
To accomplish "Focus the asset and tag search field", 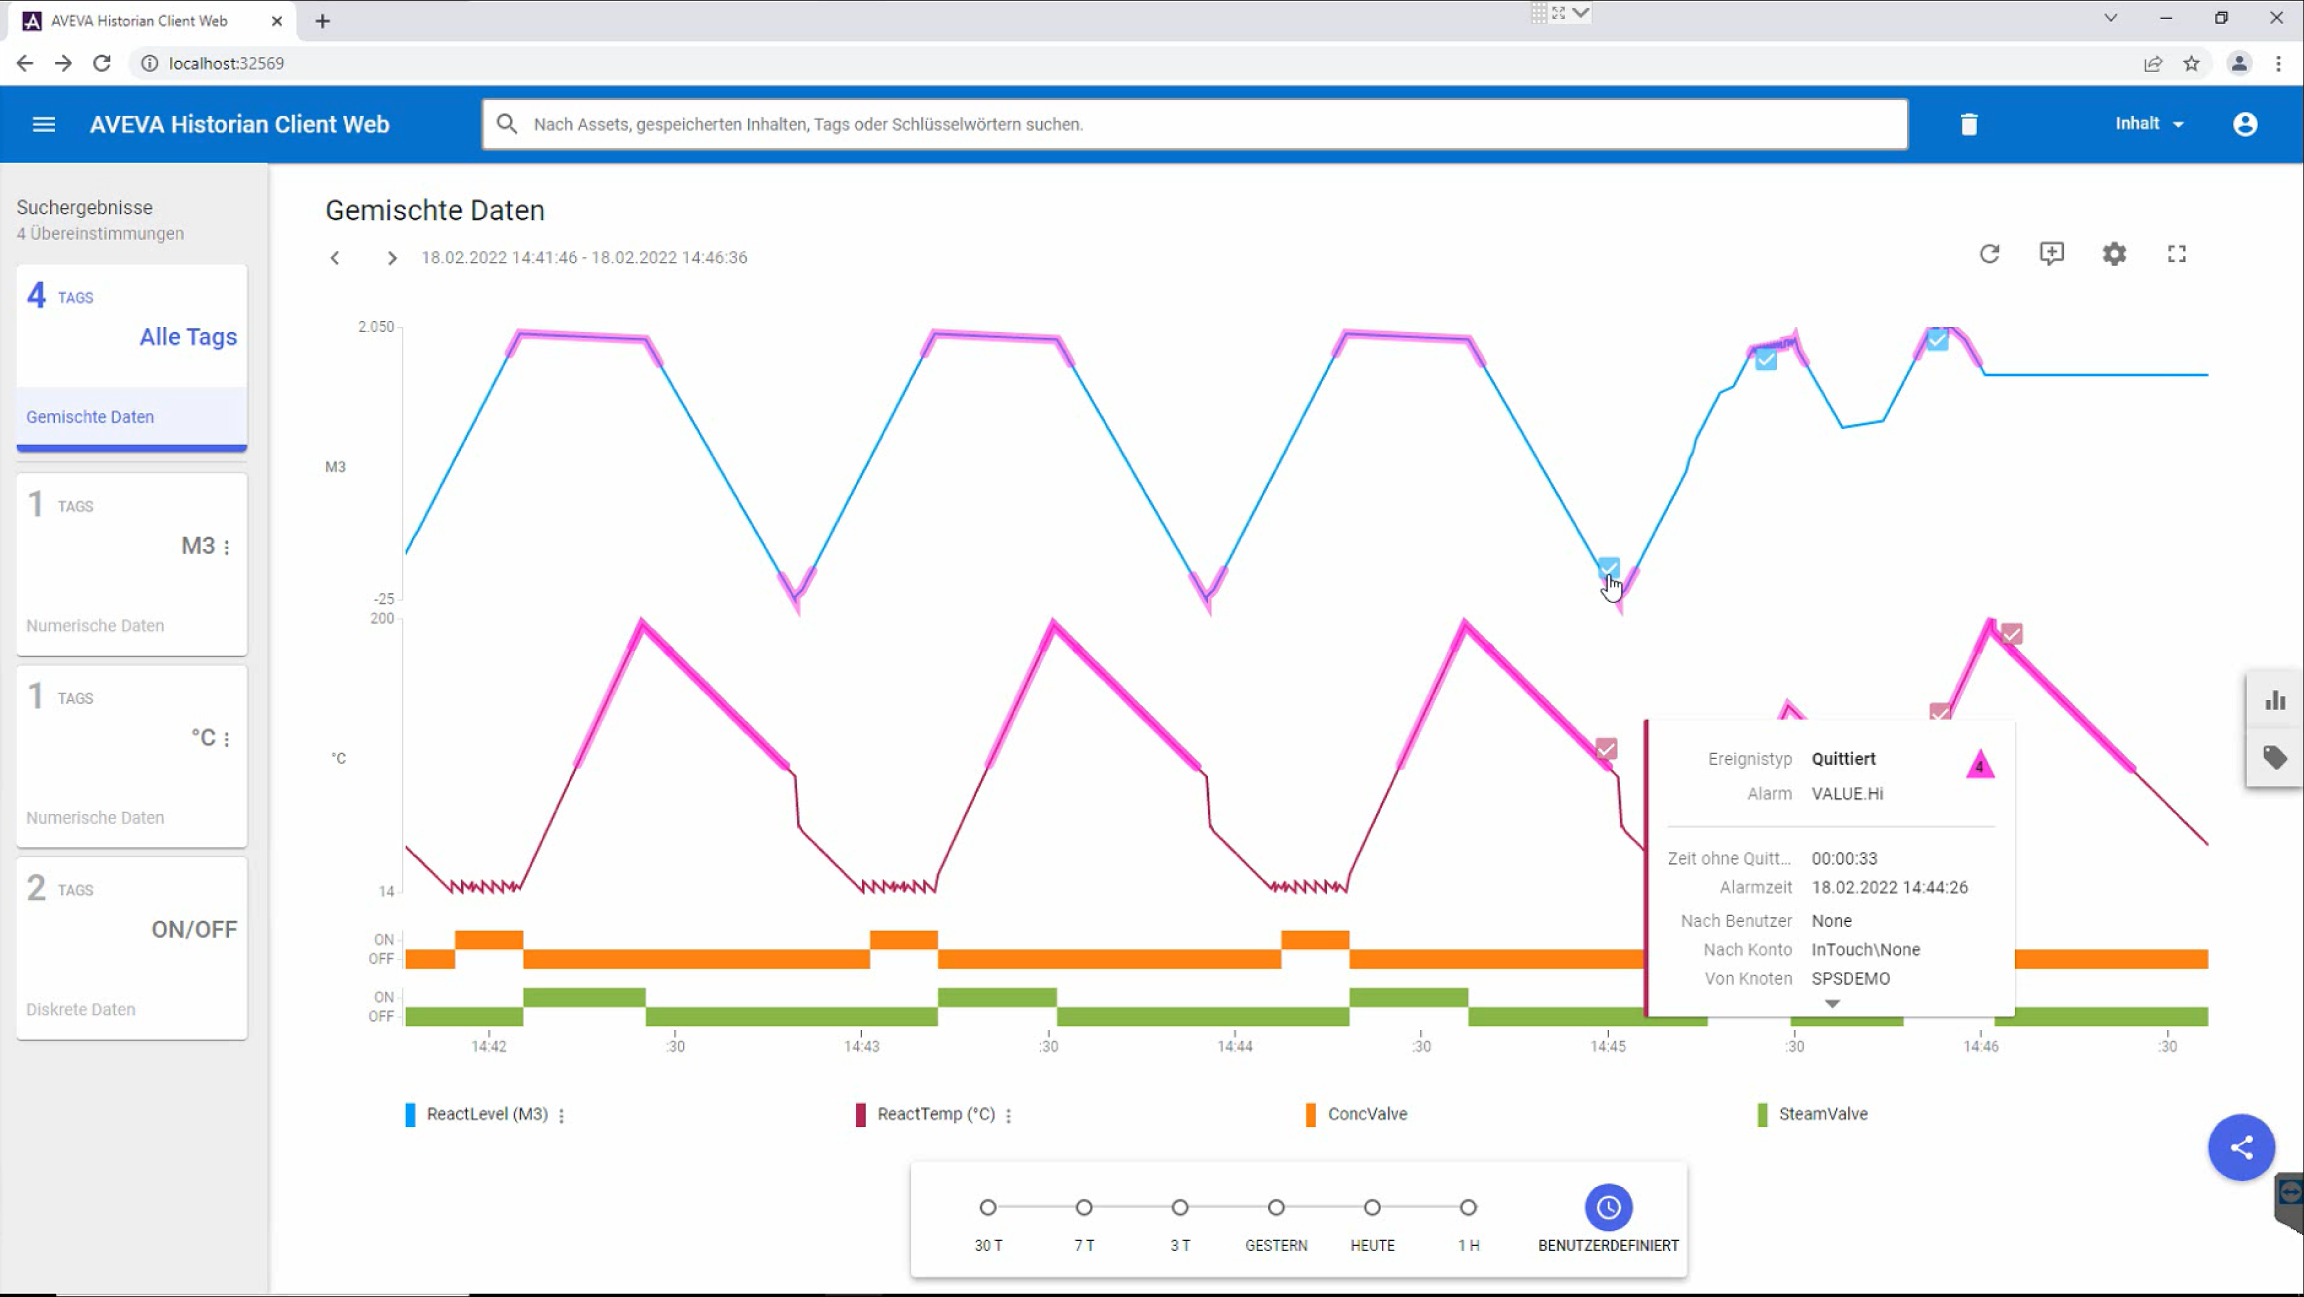I will click(x=1195, y=124).
